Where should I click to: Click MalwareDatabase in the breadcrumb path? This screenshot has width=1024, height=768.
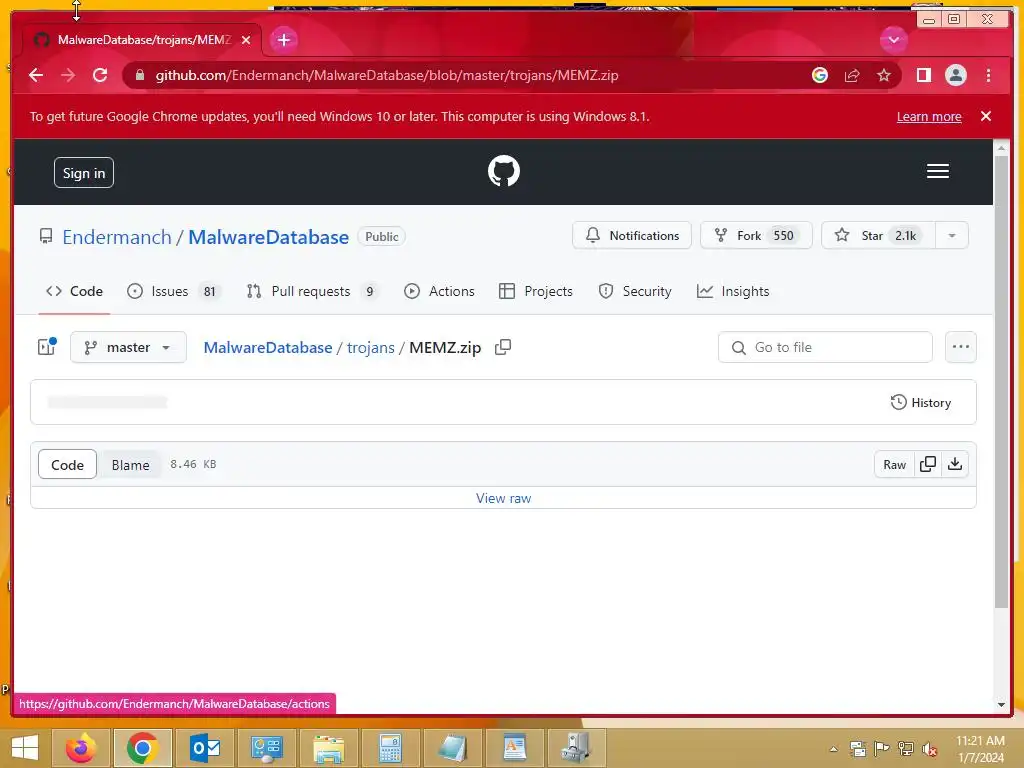pos(268,347)
